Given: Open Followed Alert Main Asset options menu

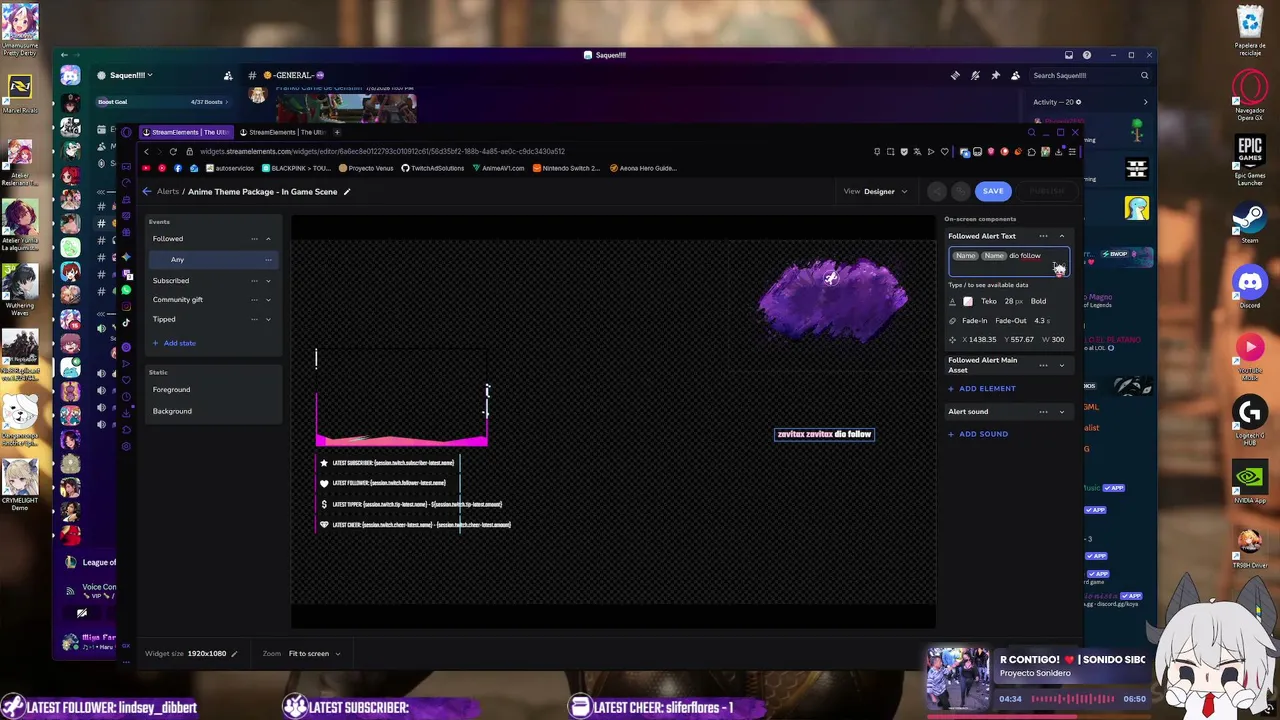Looking at the screenshot, I should [x=1043, y=365].
